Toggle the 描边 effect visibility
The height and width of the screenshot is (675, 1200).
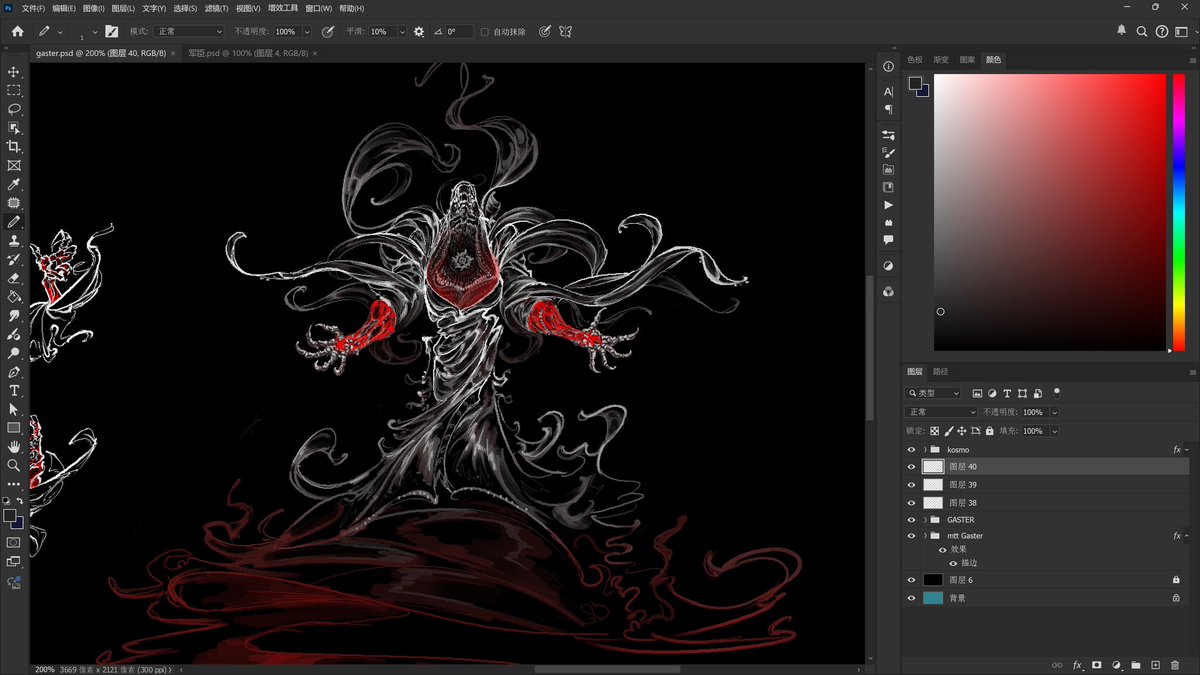point(952,563)
